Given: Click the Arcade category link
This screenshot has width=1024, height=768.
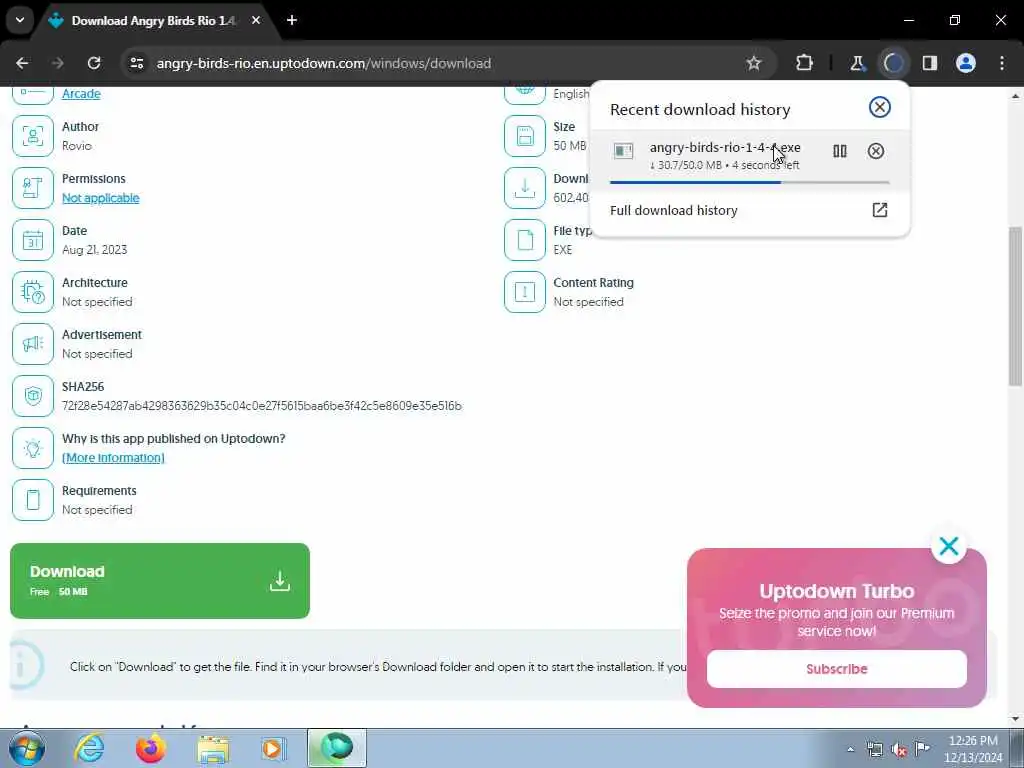Looking at the screenshot, I should point(81,94).
